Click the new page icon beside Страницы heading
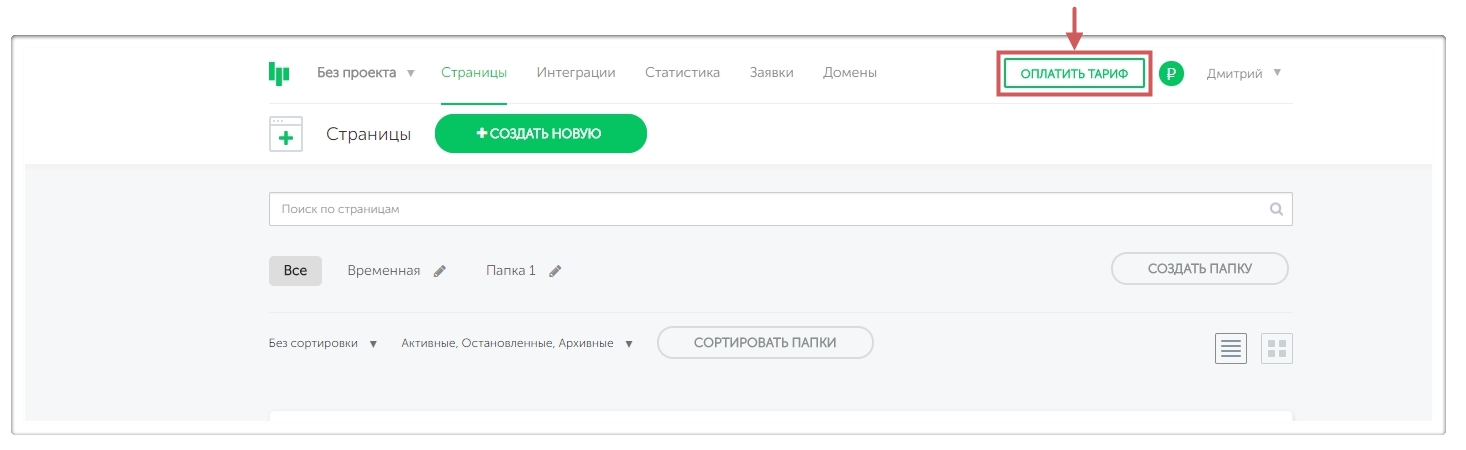Screen dimensions: 1466x450 click(x=286, y=135)
